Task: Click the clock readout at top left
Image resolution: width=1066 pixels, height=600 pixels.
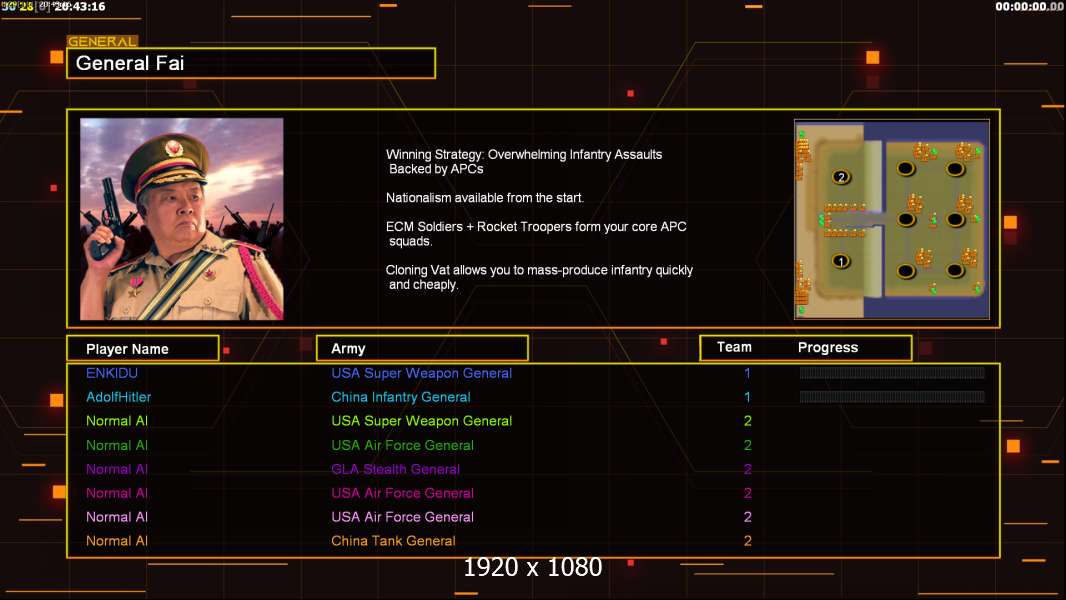Action: click(x=80, y=7)
